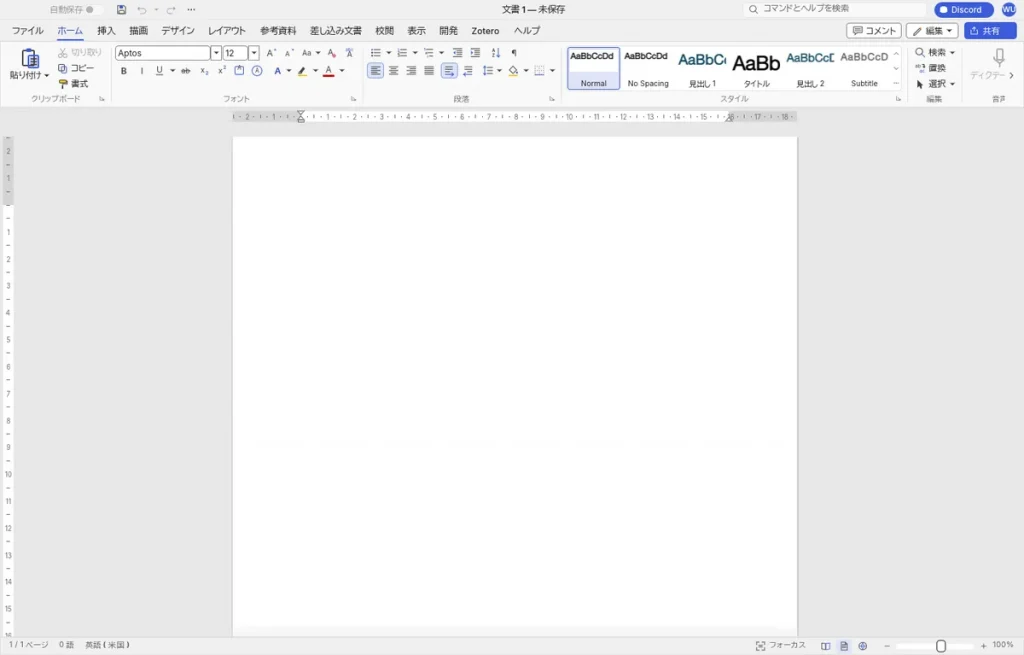
Task: Toggle Italic formatting
Action: [141, 71]
